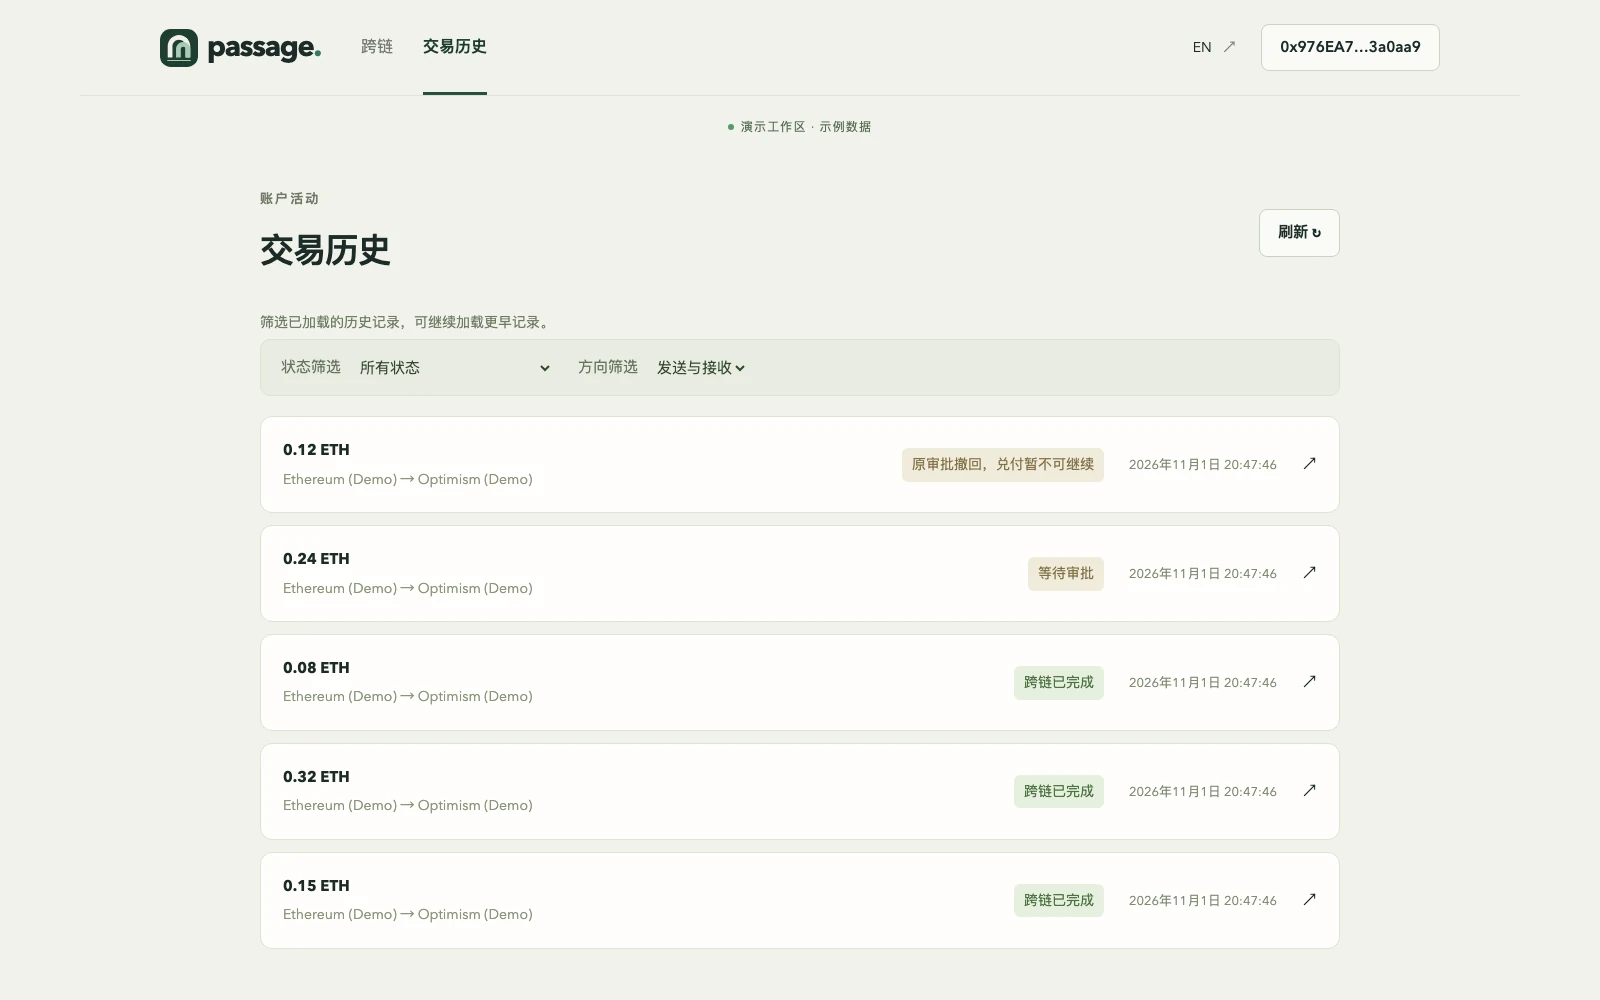Image resolution: width=1600 pixels, height=1000 pixels.
Task: Click 跨链已完成 badge on 0.08 ETH row
Action: point(1059,683)
